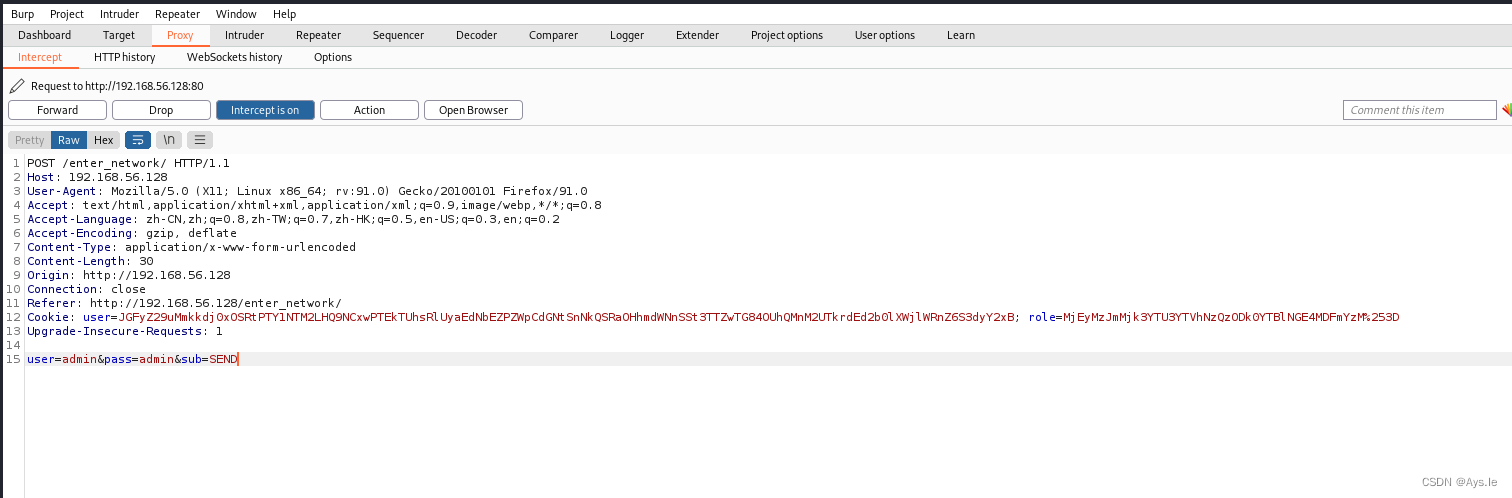Open the Repeater menu in menu bar
Image resolution: width=1512 pixels, height=498 pixels.
177,14
